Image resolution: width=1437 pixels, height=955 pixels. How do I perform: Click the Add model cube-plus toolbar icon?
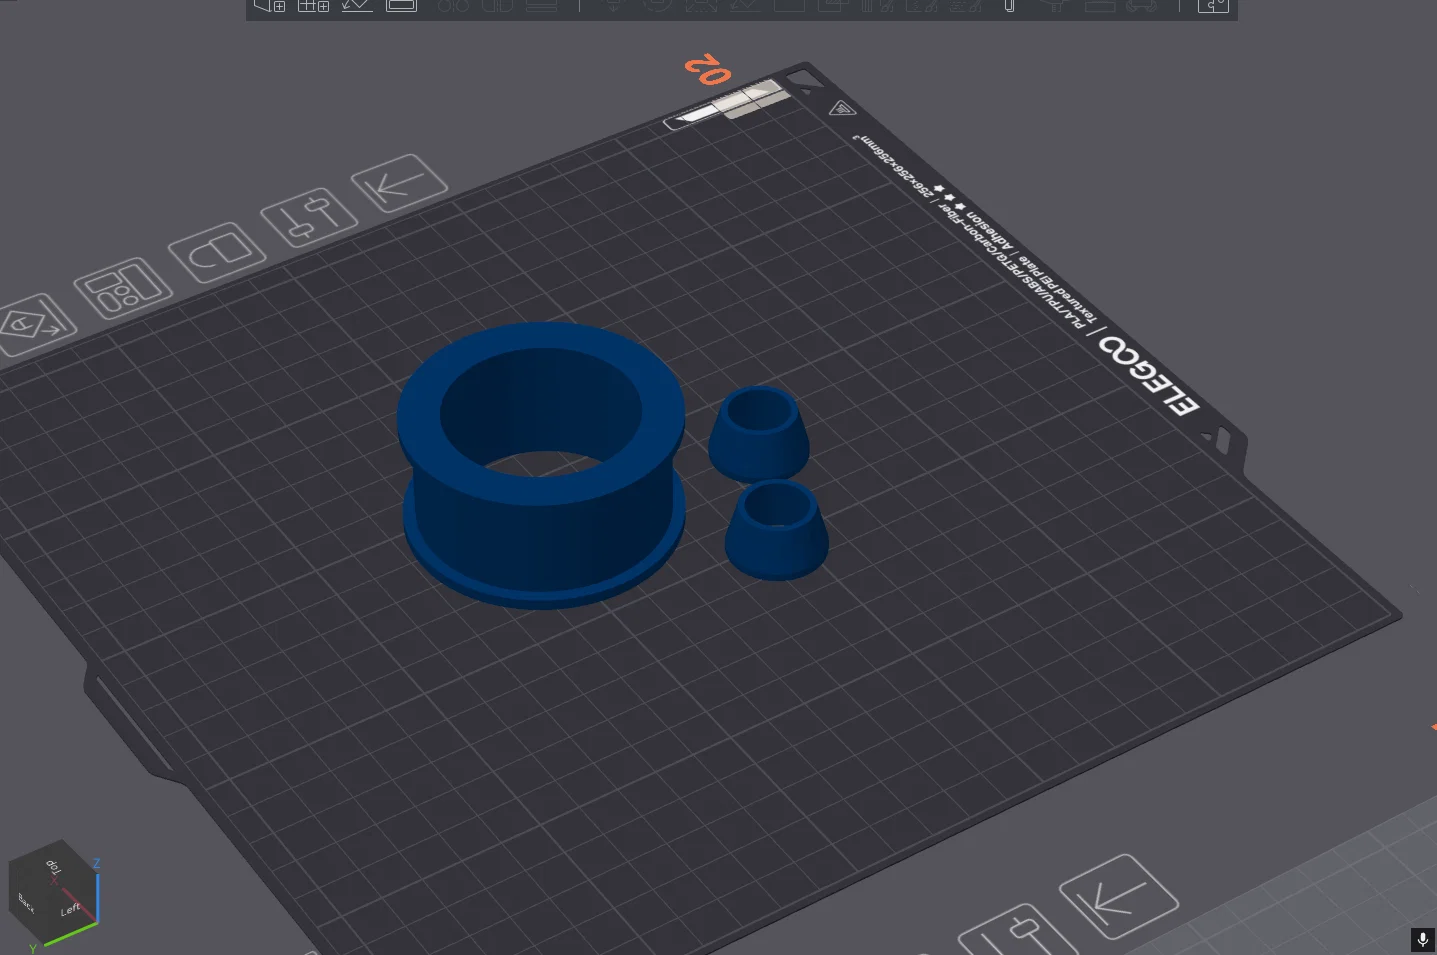(270, 6)
